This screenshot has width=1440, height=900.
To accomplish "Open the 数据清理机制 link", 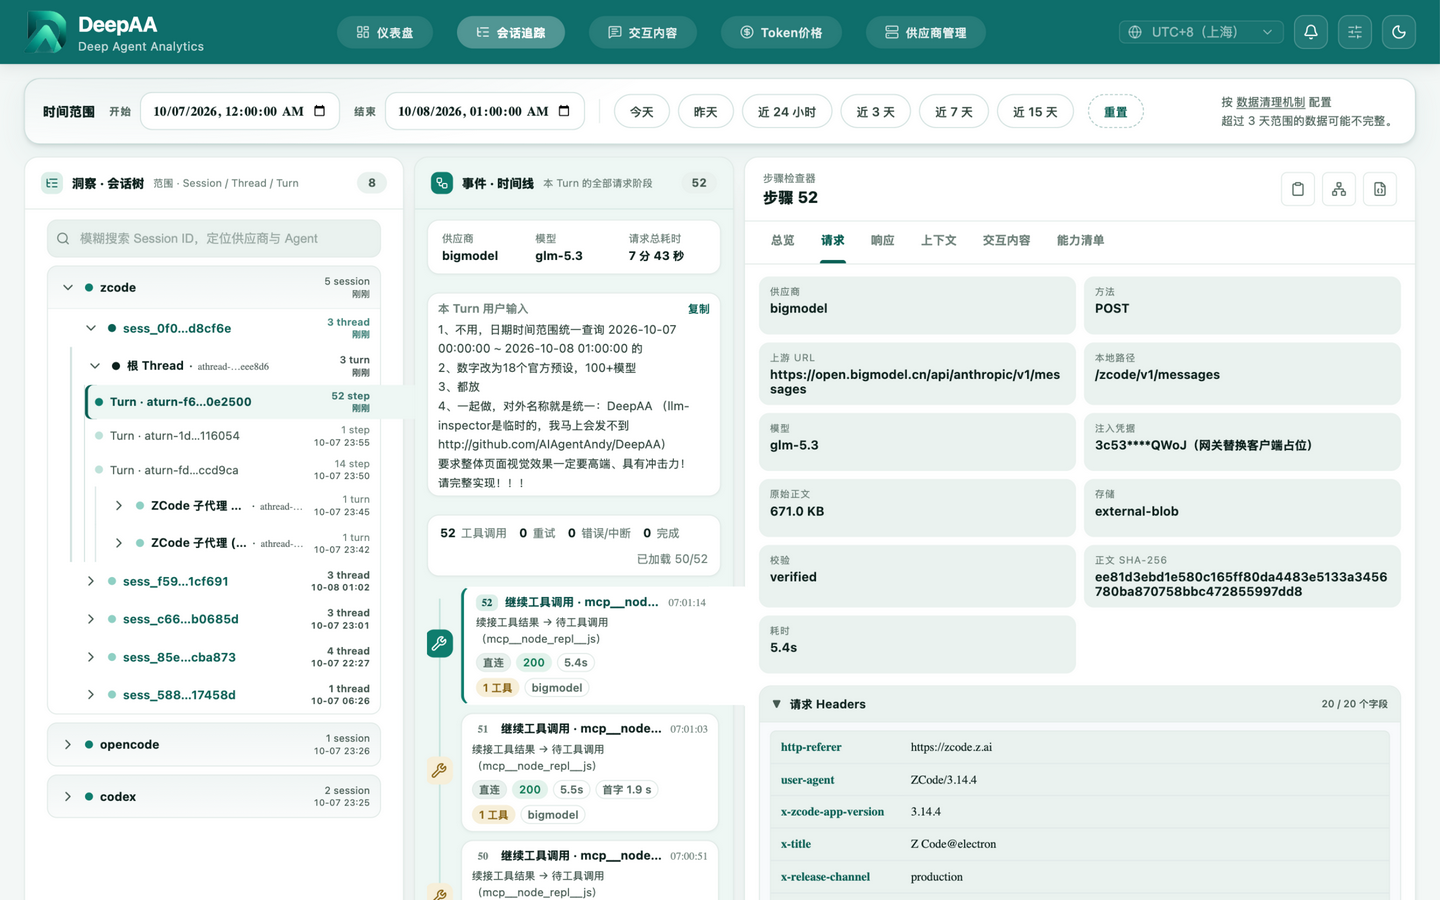I will (x=1270, y=102).
